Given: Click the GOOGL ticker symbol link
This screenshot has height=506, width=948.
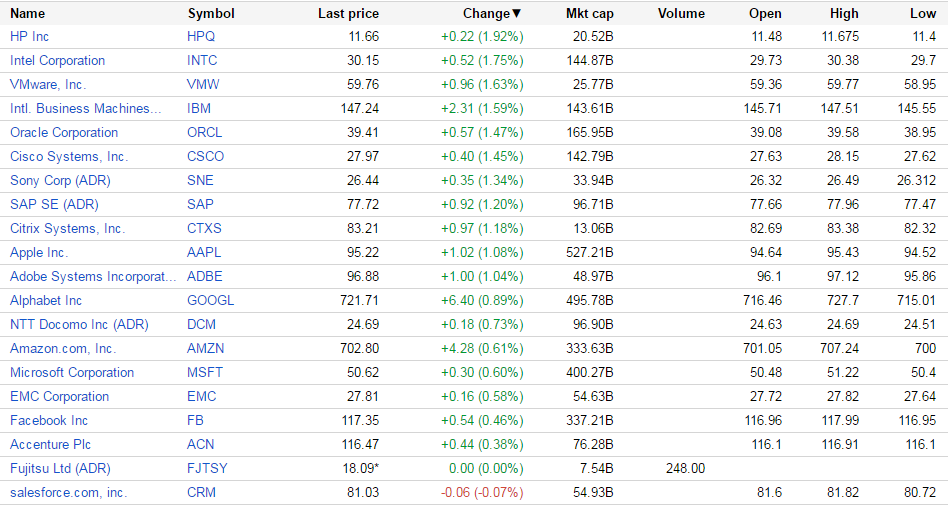Looking at the screenshot, I should (x=210, y=300).
